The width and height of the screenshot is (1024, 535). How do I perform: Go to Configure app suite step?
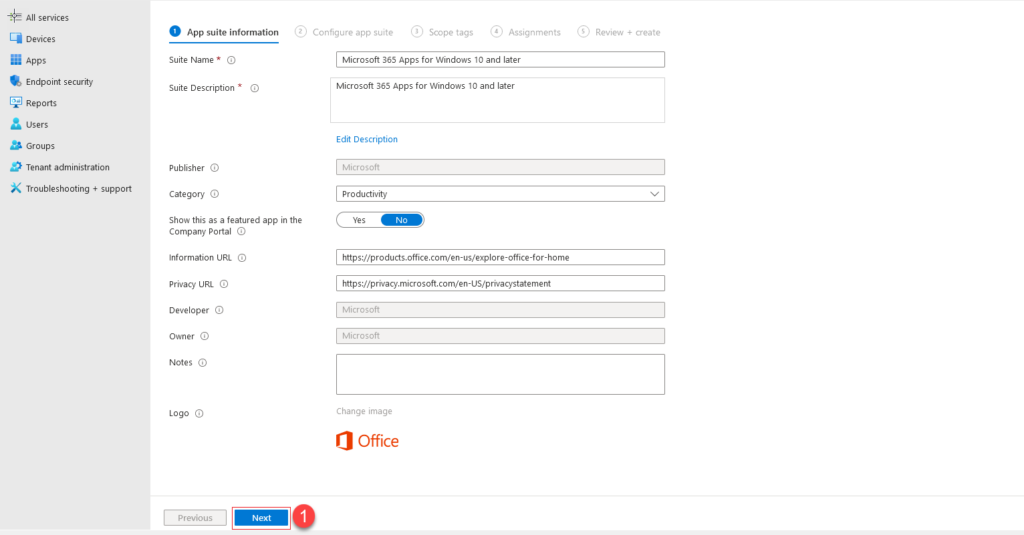pyautogui.click(x=344, y=32)
